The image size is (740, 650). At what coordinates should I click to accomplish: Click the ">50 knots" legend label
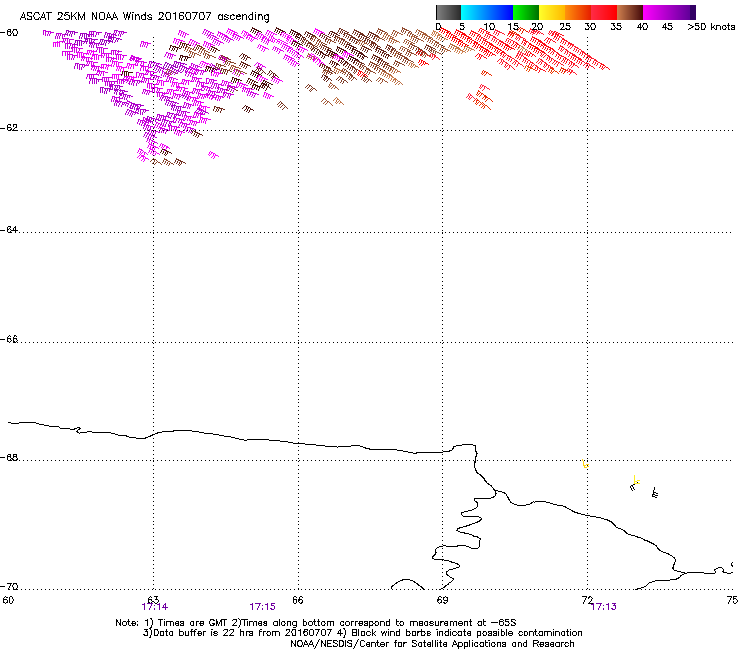tap(711, 27)
